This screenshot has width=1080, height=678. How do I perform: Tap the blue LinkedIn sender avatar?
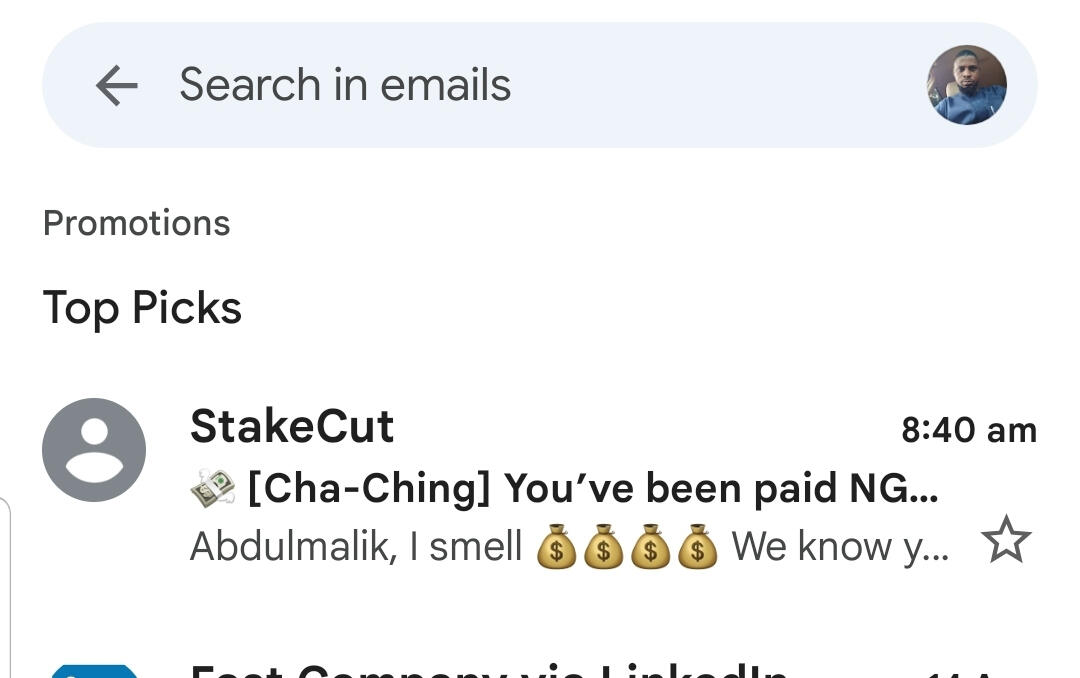(94, 670)
